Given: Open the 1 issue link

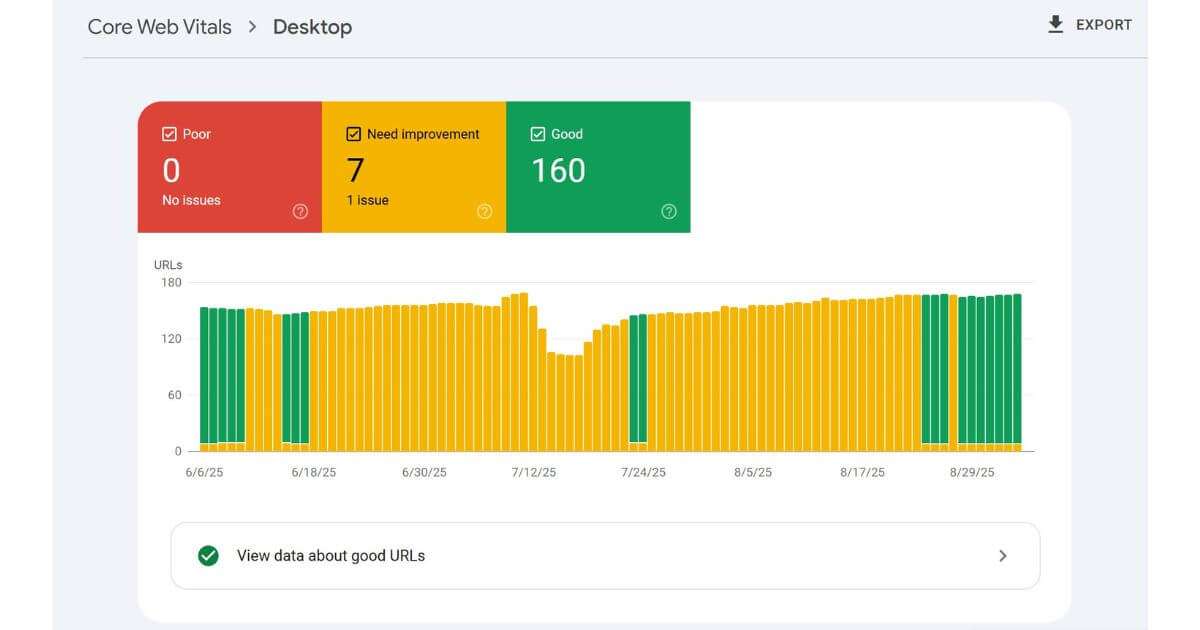Looking at the screenshot, I should pyautogui.click(x=366, y=200).
